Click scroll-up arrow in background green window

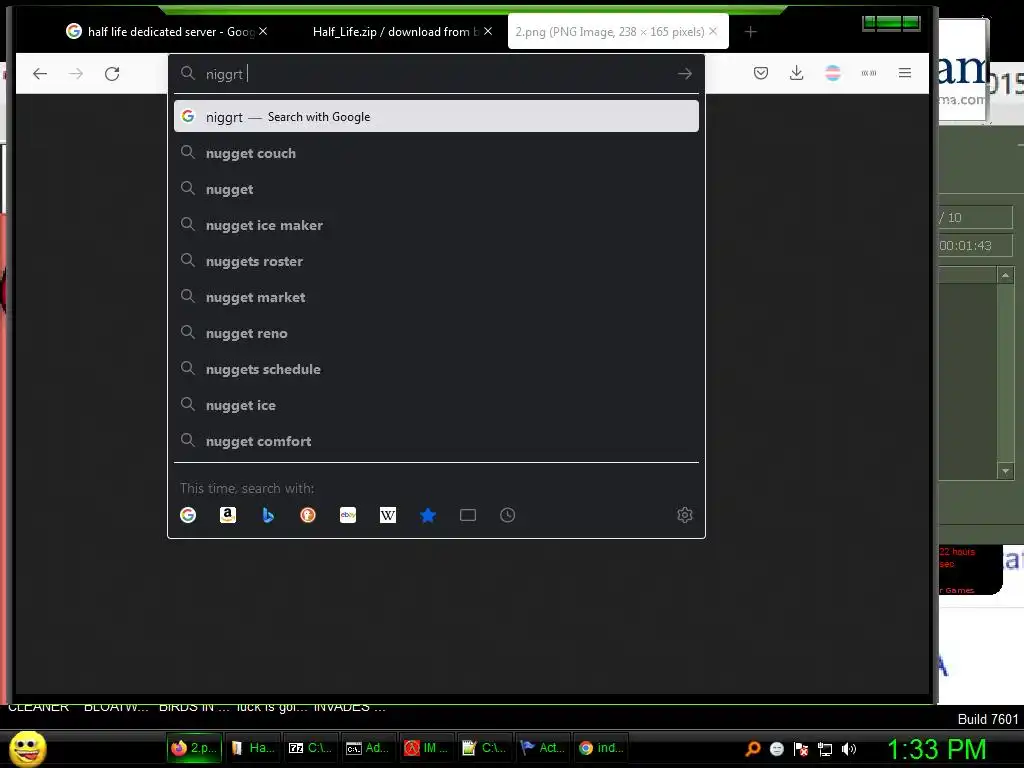pos(1005,276)
